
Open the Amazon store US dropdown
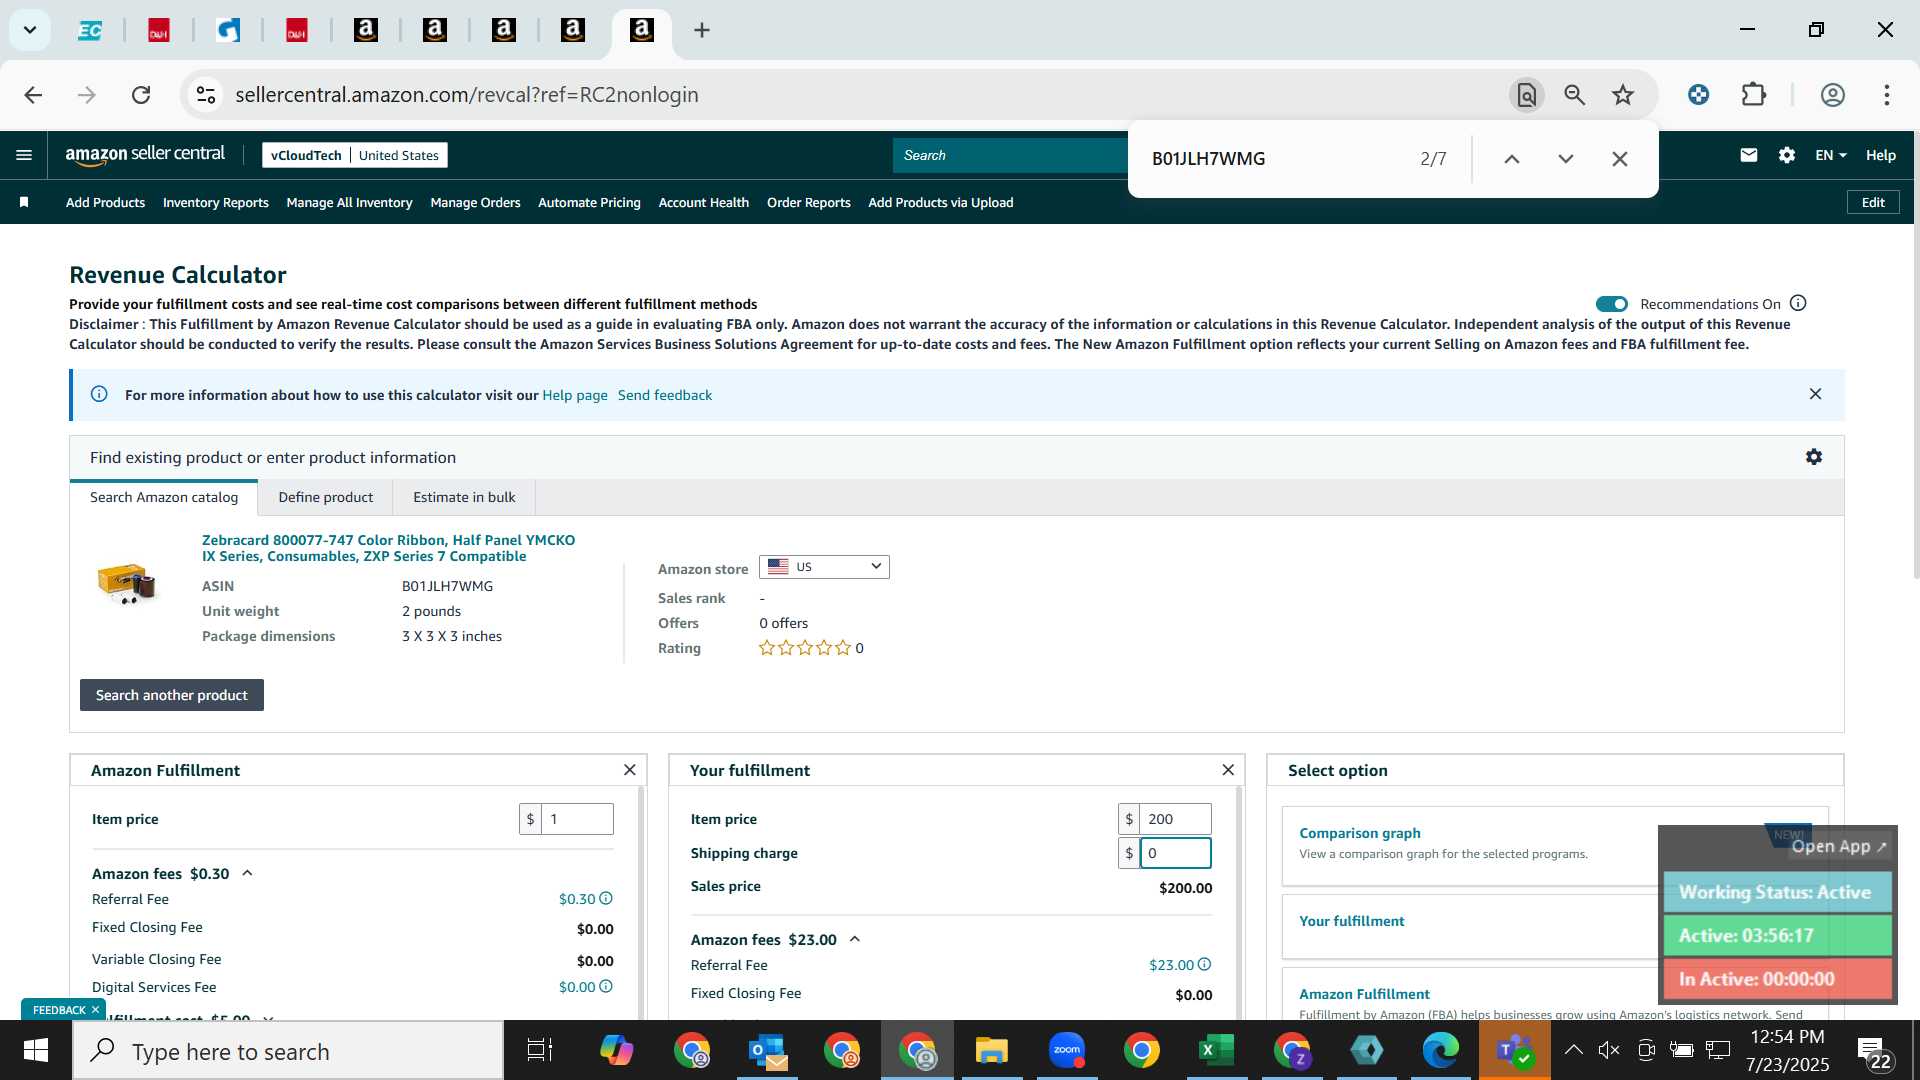pyautogui.click(x=824, y=567)
